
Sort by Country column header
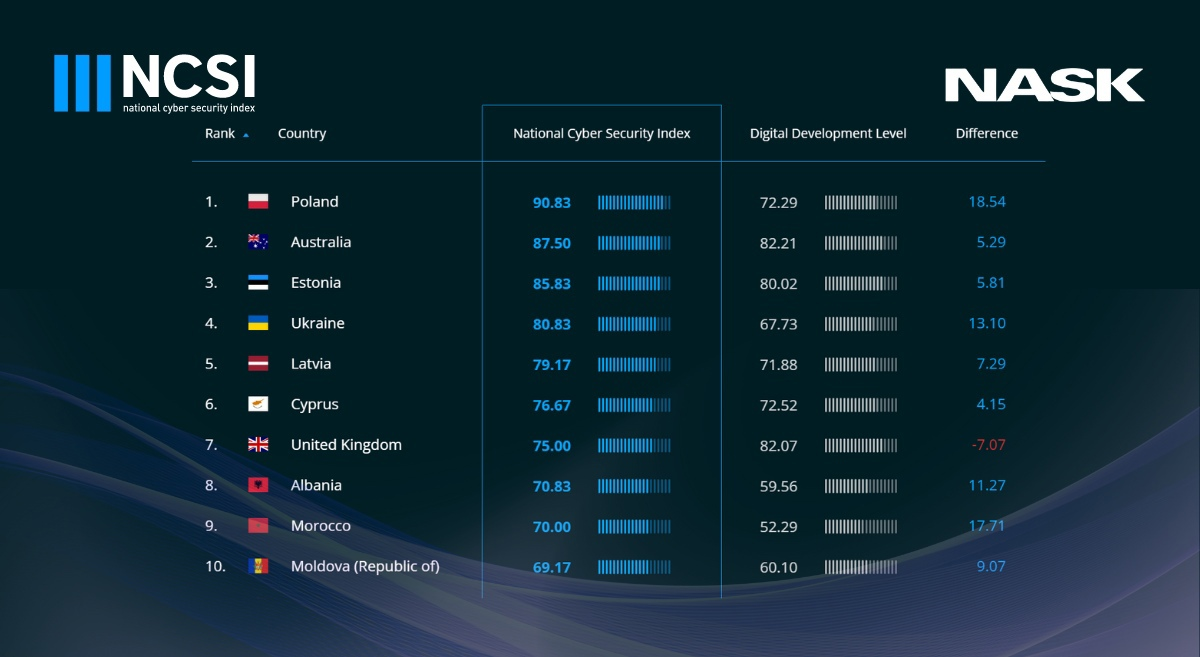[302, 134]
